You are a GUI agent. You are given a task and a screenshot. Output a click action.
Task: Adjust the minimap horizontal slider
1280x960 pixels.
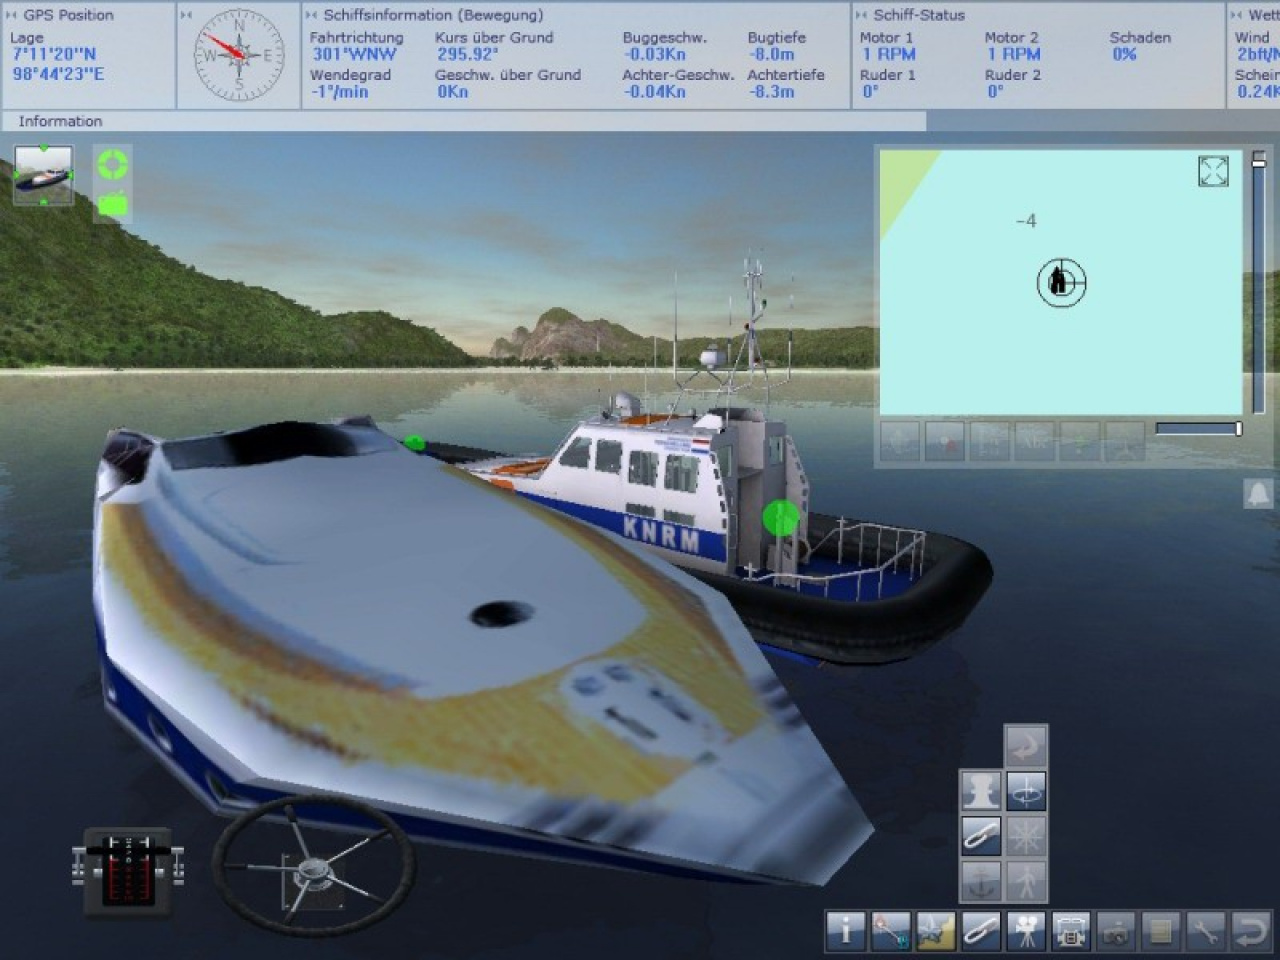point(1199,428)
